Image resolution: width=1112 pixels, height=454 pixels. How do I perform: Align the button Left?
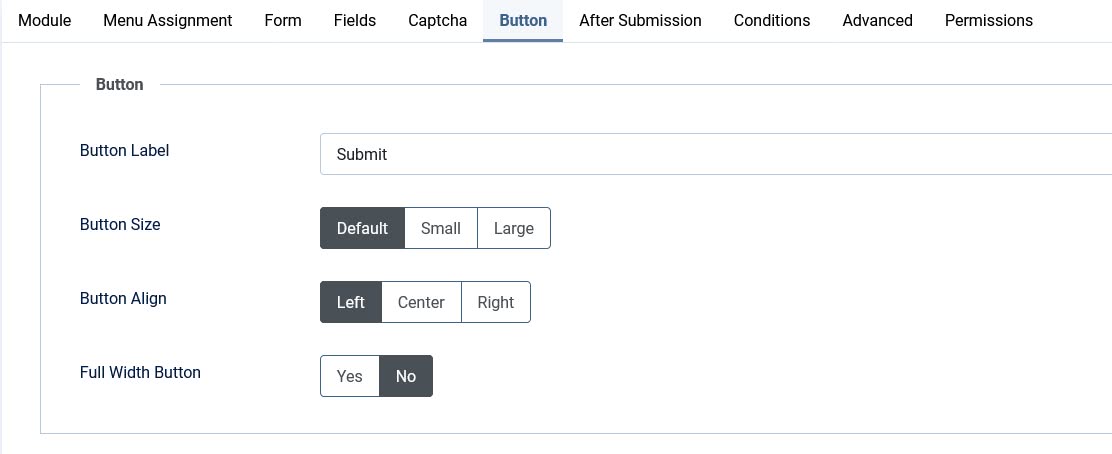[351, 302]
